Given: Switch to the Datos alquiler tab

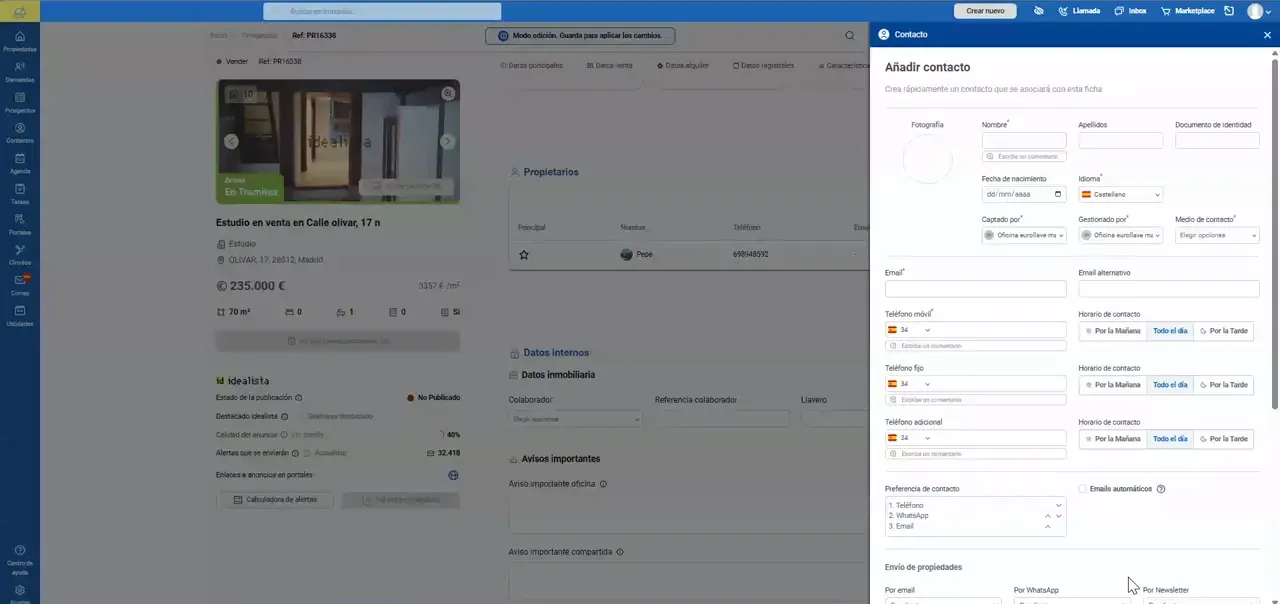Looking at the screenshot, I should coord(683,65).
